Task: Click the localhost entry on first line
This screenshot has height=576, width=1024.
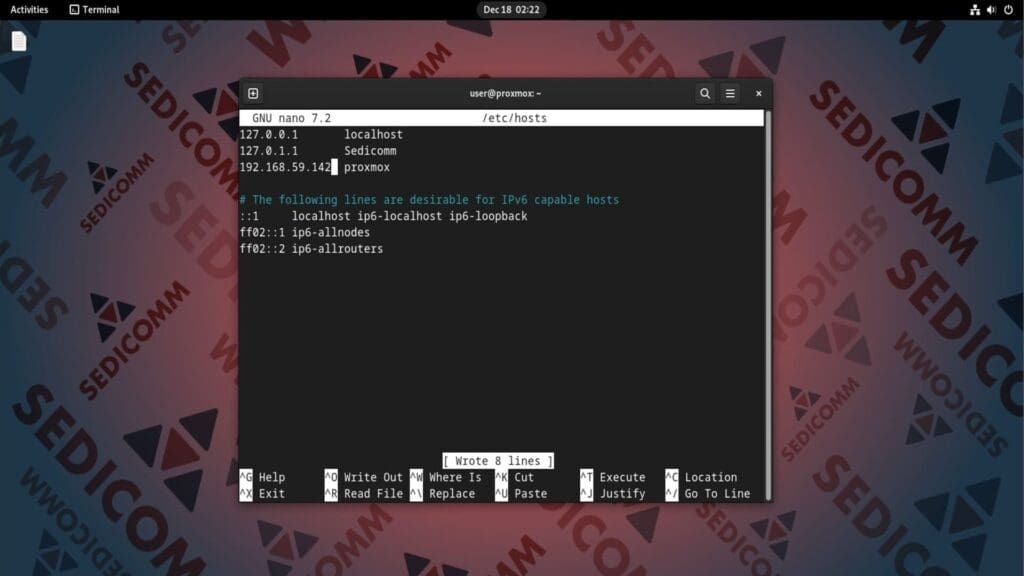Action: point(373,134)
